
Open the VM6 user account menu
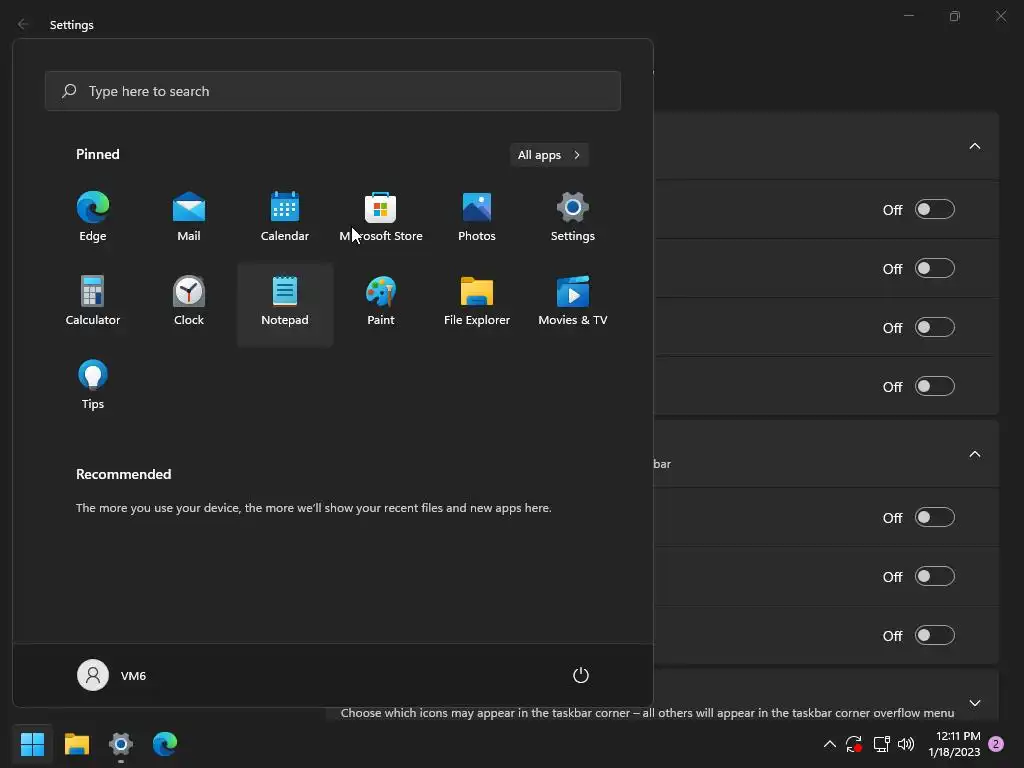(x=112, y=675)
